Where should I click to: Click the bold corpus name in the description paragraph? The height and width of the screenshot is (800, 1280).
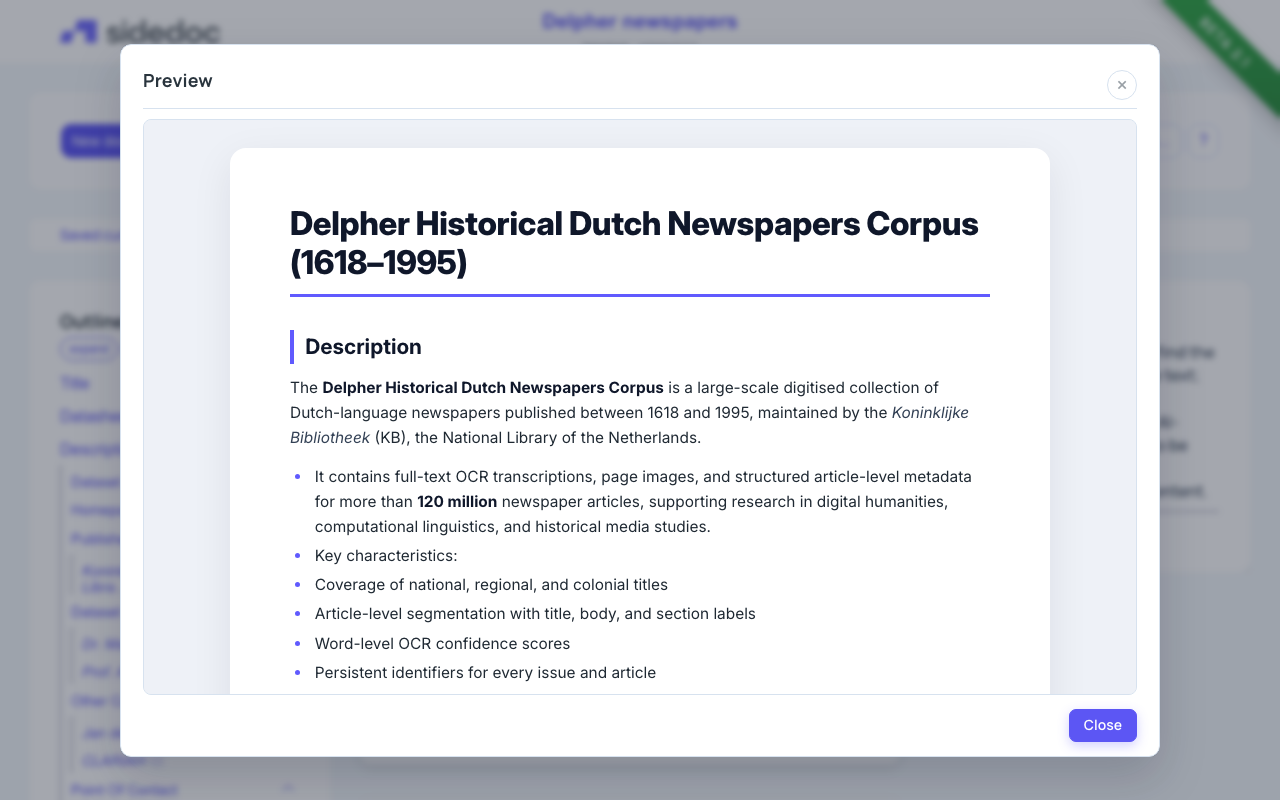click(x=493, y=387)
